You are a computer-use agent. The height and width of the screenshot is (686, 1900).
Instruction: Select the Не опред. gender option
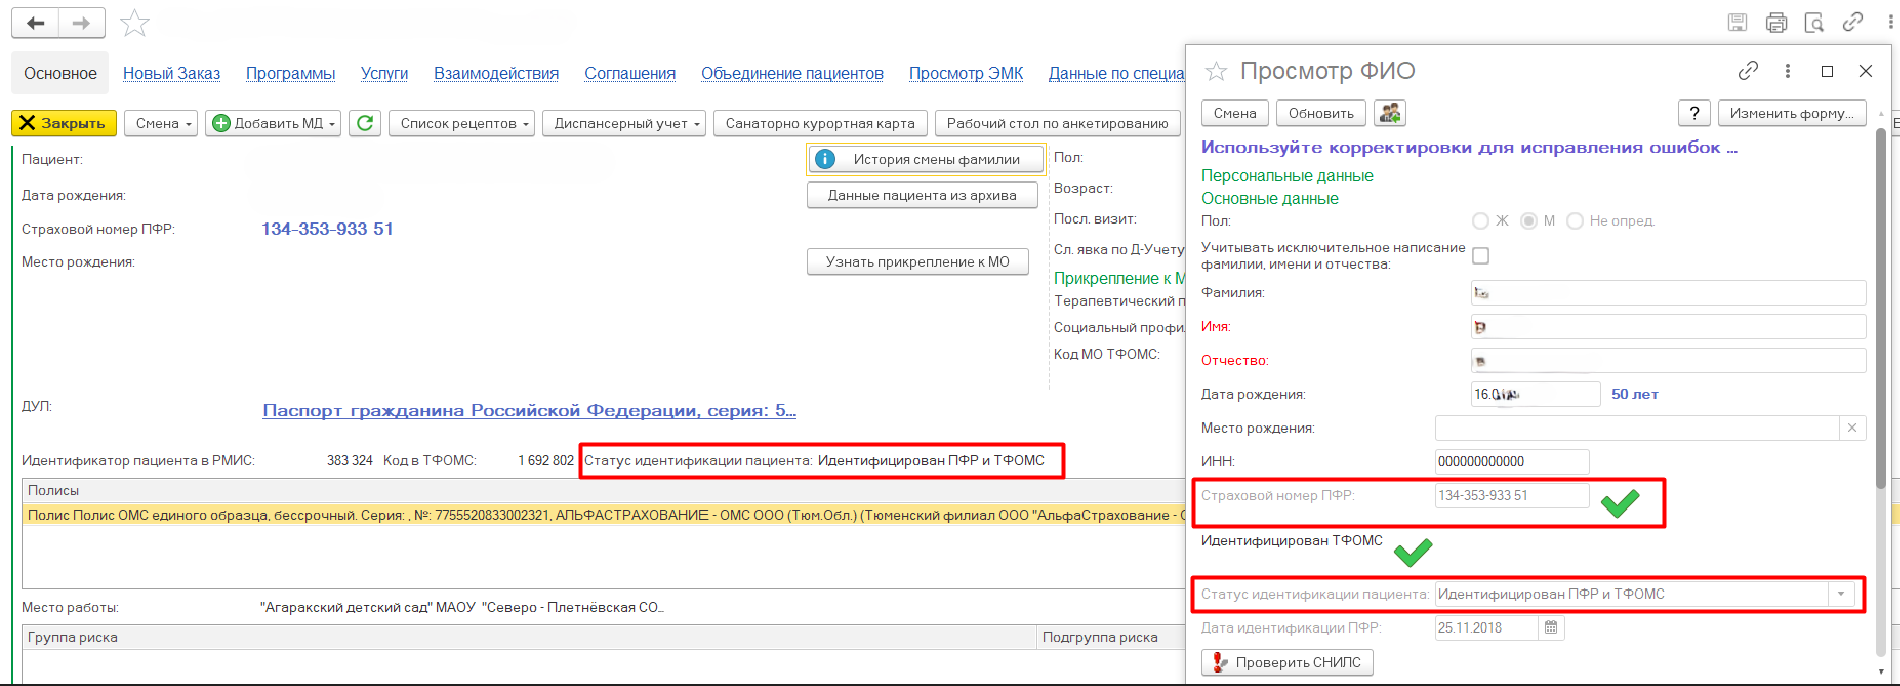pos(1575,221)
